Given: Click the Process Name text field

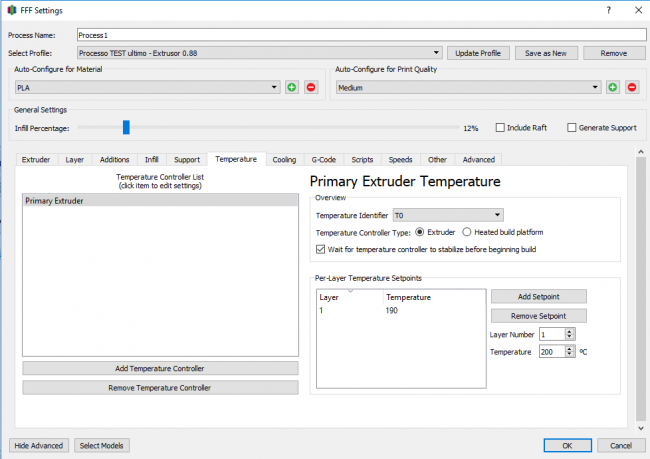Looking at the screenshot, I should coord(360,34).
